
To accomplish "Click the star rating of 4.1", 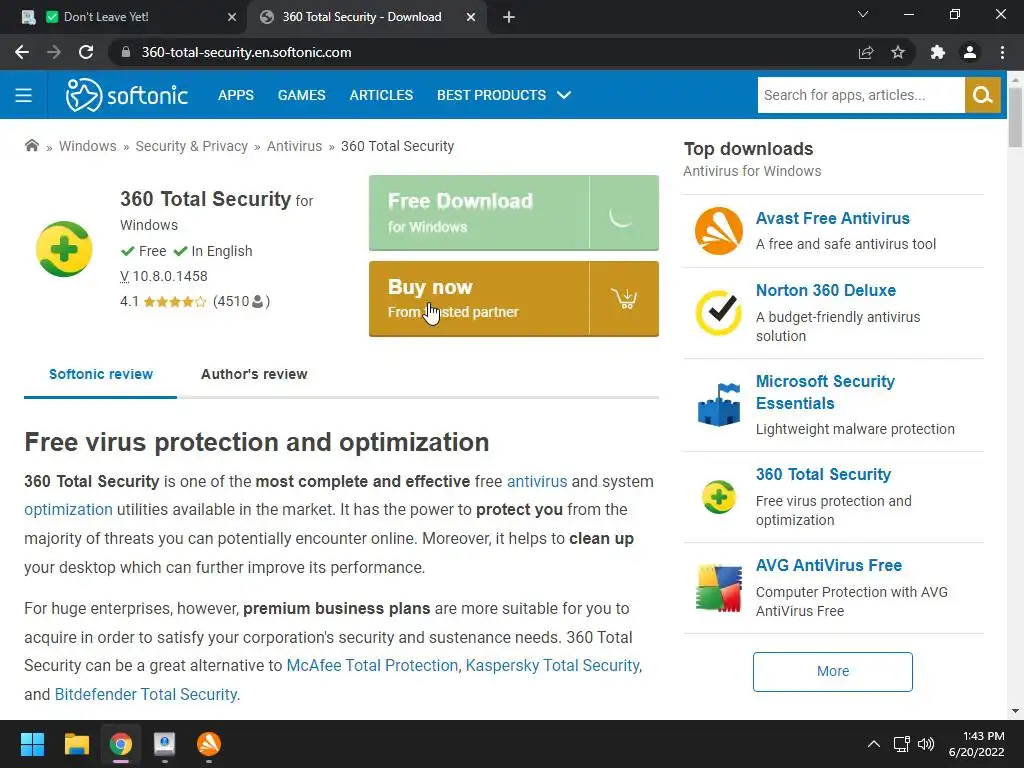I will pyautogui.click(x=174, y=302).
